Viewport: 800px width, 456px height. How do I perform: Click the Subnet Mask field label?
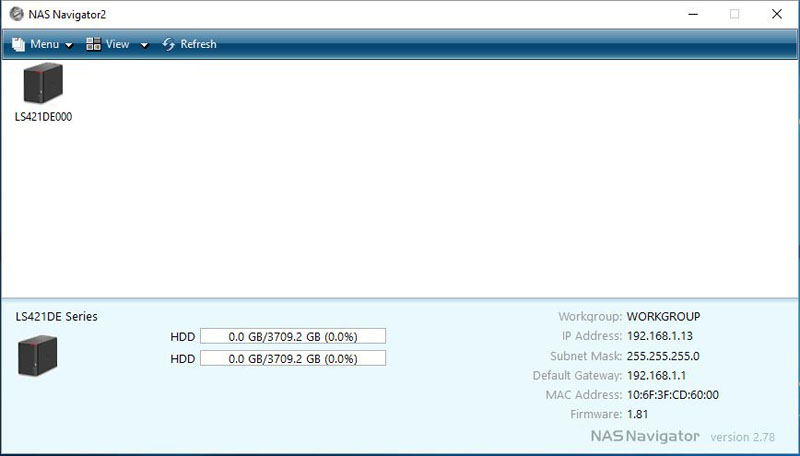tap(586, 356)
